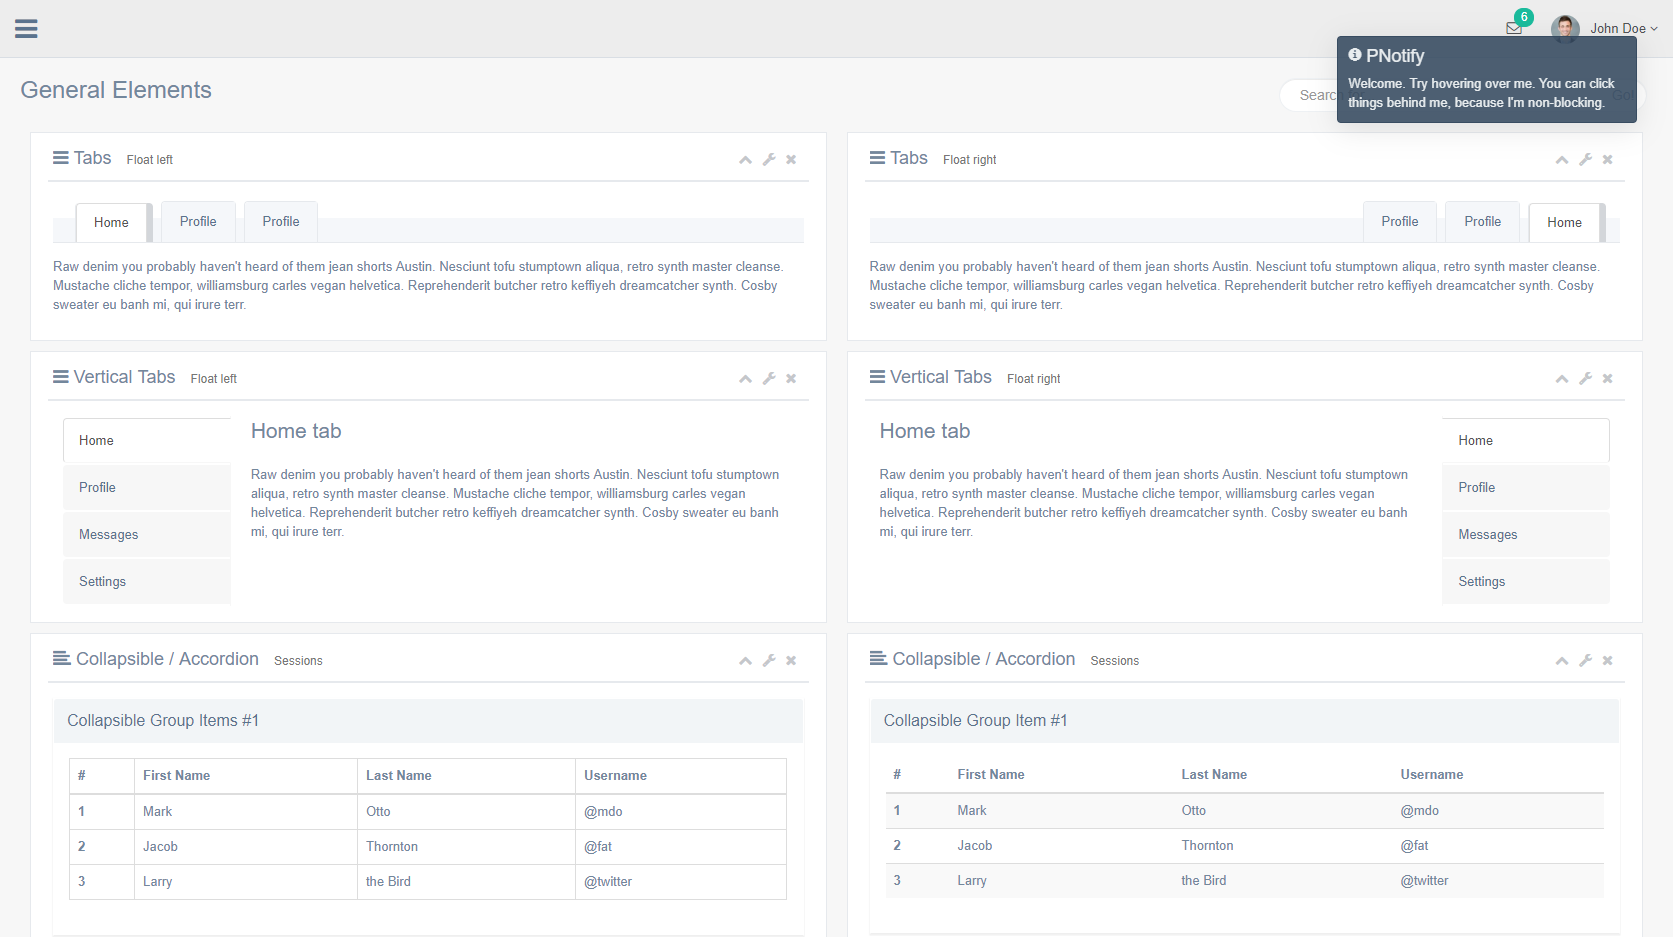Screen dimensions: 1673x937
Task: Select Settings in right Vertical Tabs
Action: coord(1525,581)
